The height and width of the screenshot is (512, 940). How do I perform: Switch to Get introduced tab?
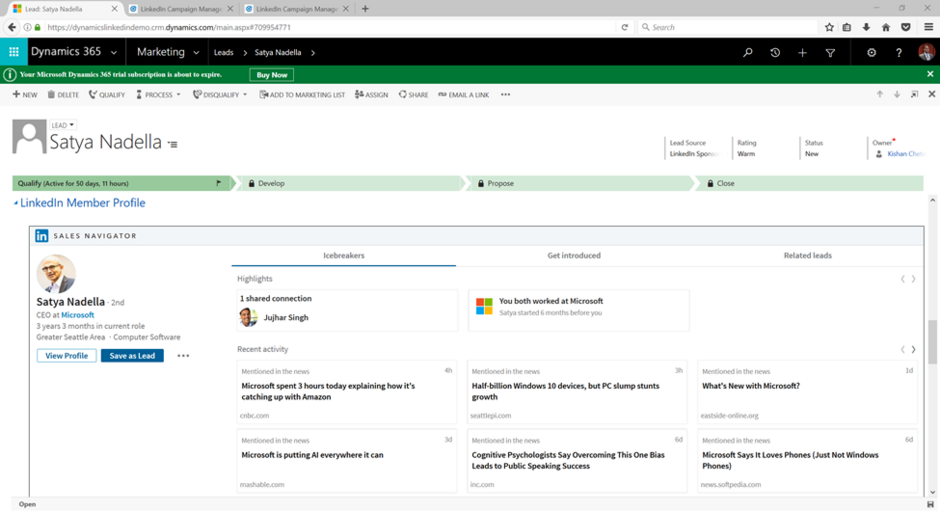574,255
